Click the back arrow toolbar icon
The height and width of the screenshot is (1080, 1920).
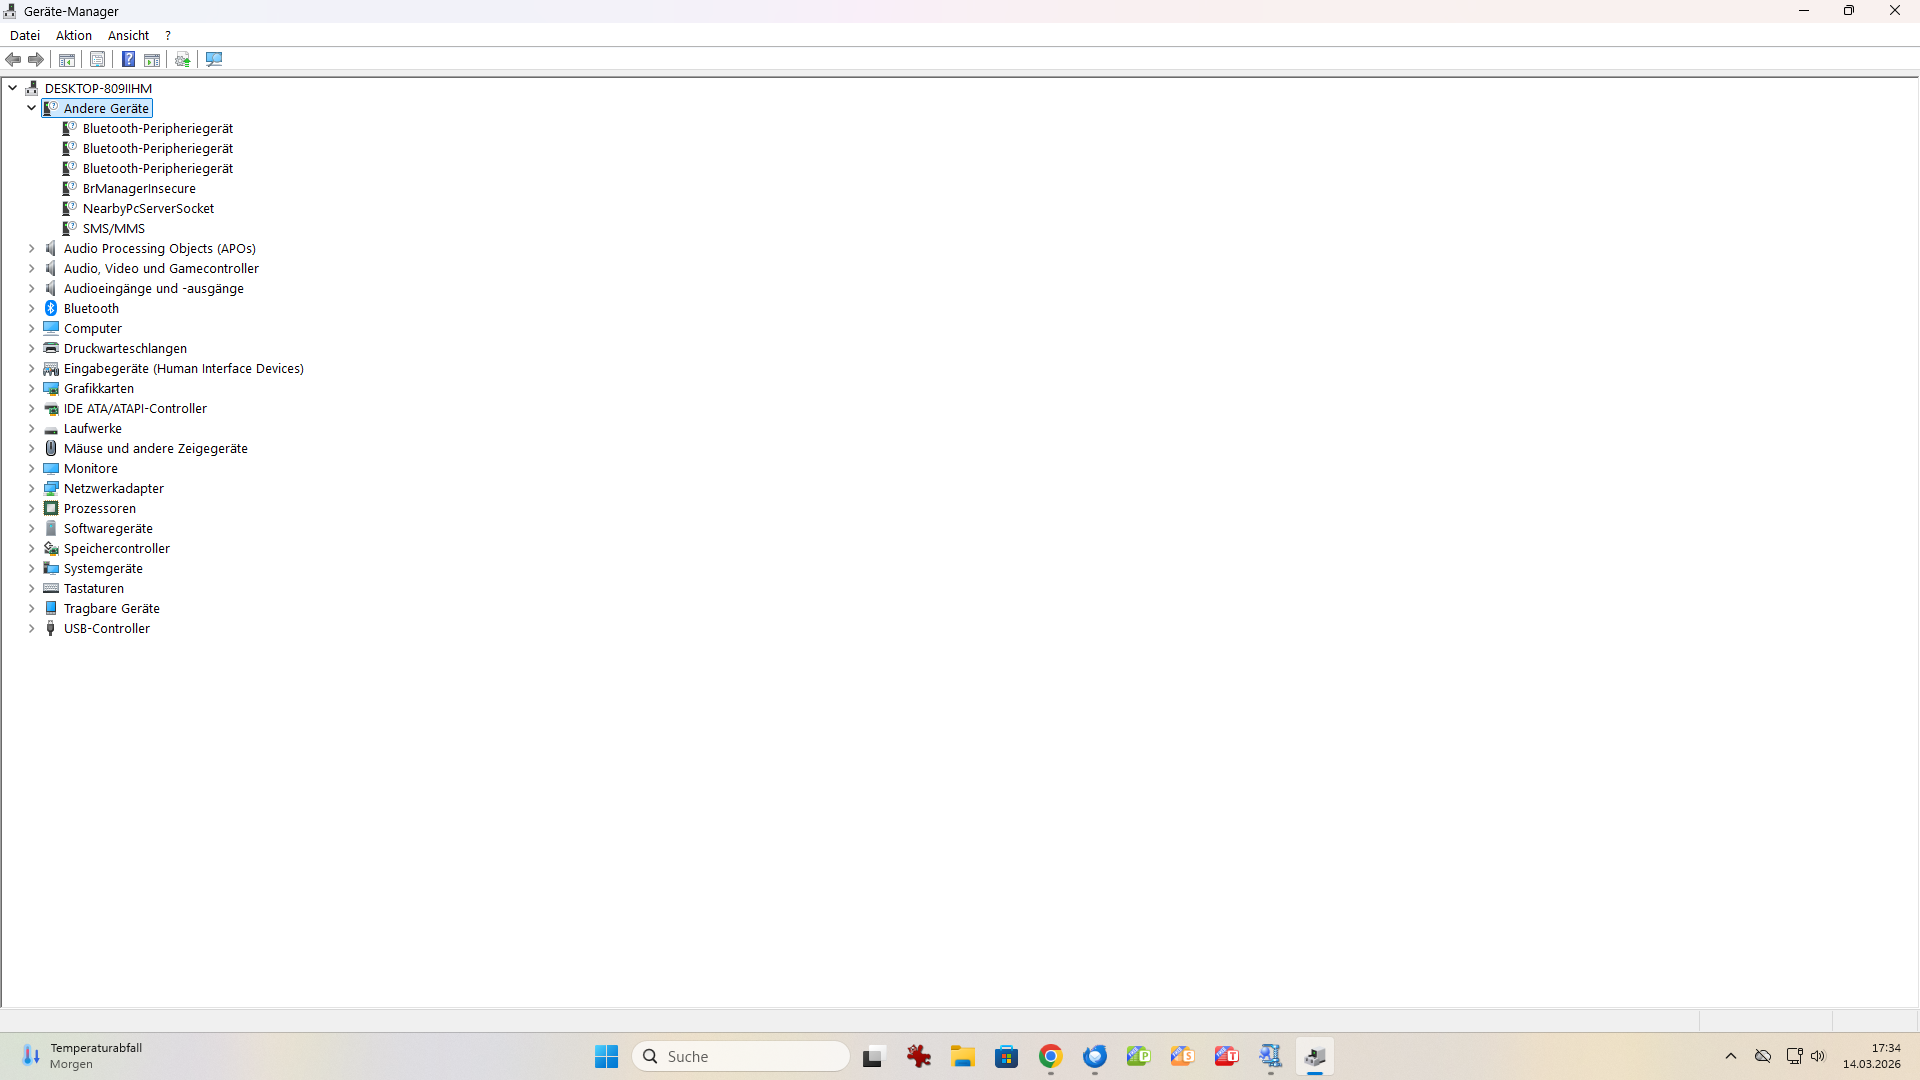click(x=13, y=60)
